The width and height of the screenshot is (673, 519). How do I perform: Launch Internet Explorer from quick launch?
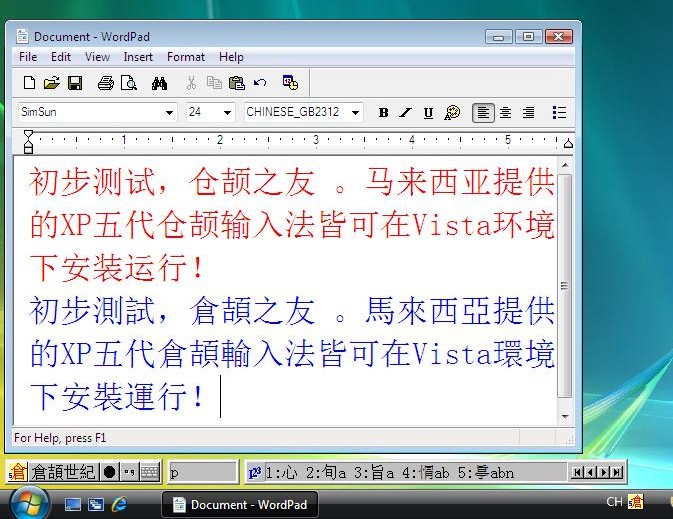(x=119, y=504)
